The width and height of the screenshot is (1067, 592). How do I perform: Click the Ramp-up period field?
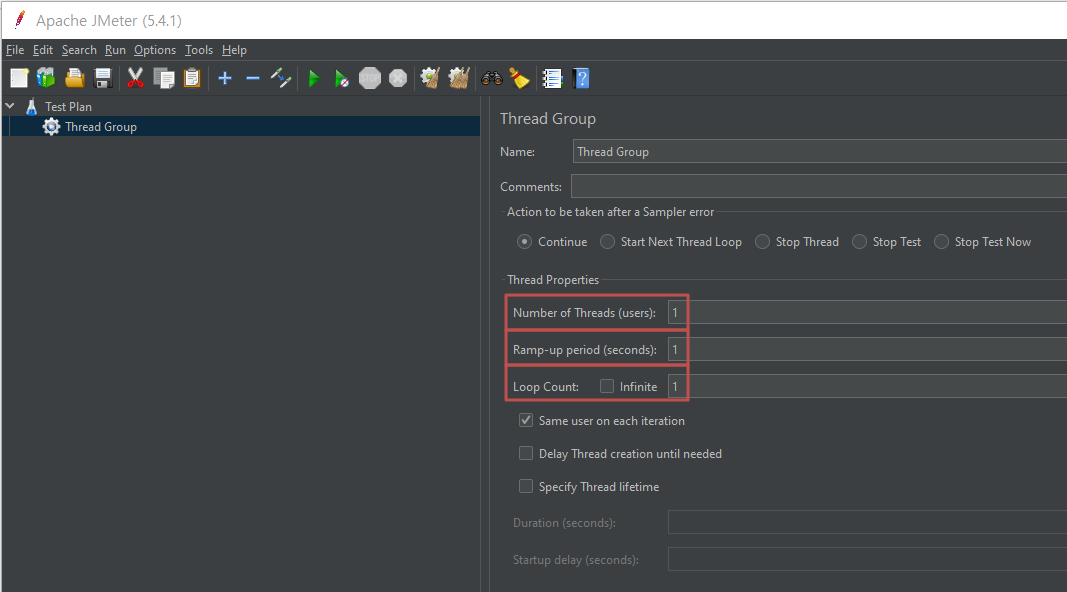(867, 349)
